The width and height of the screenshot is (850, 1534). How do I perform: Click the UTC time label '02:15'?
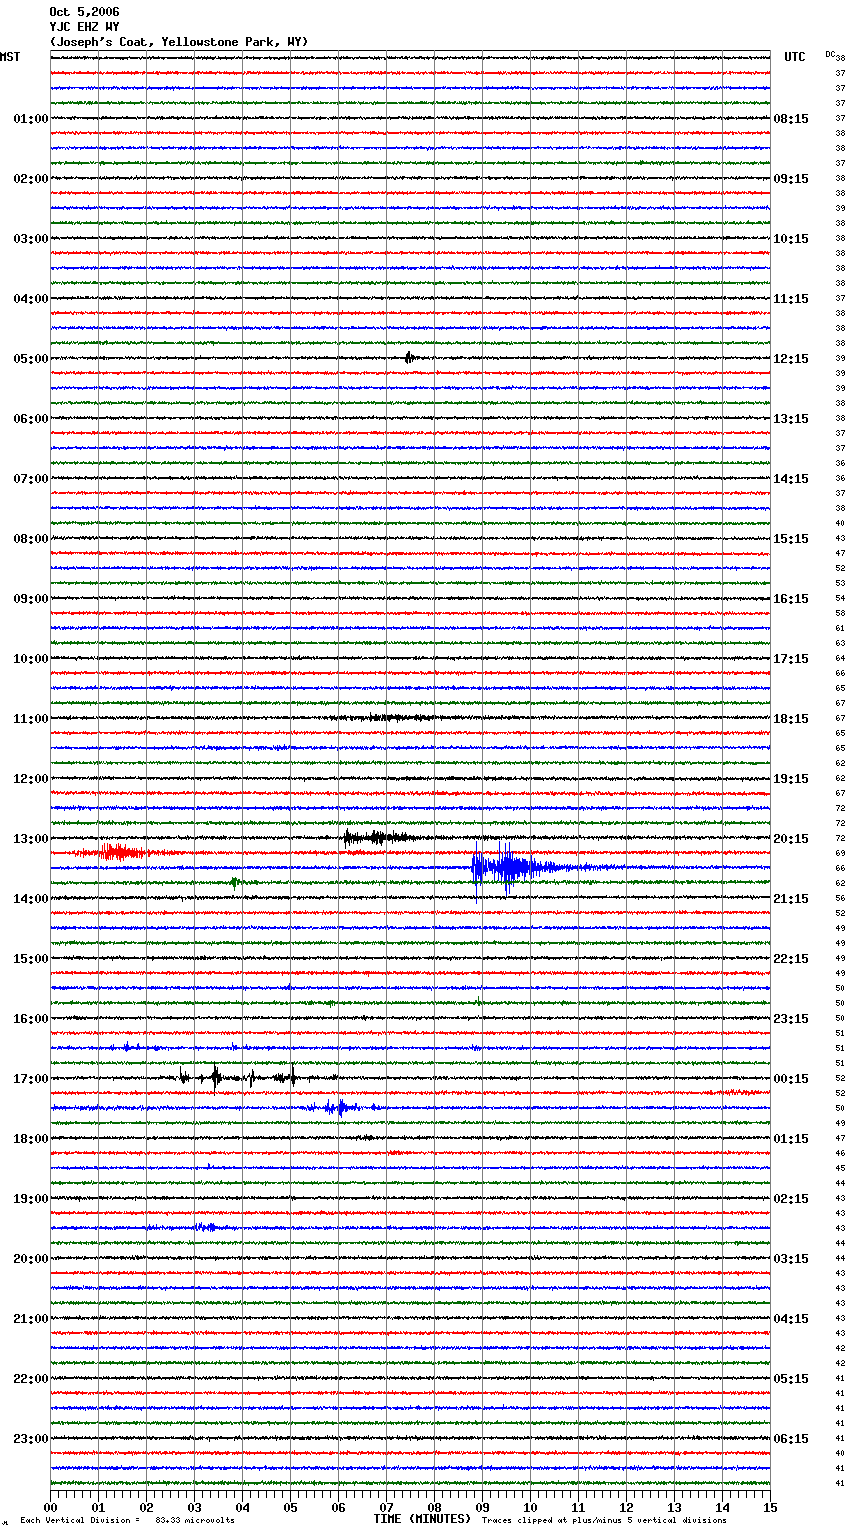click(791, 1199)
